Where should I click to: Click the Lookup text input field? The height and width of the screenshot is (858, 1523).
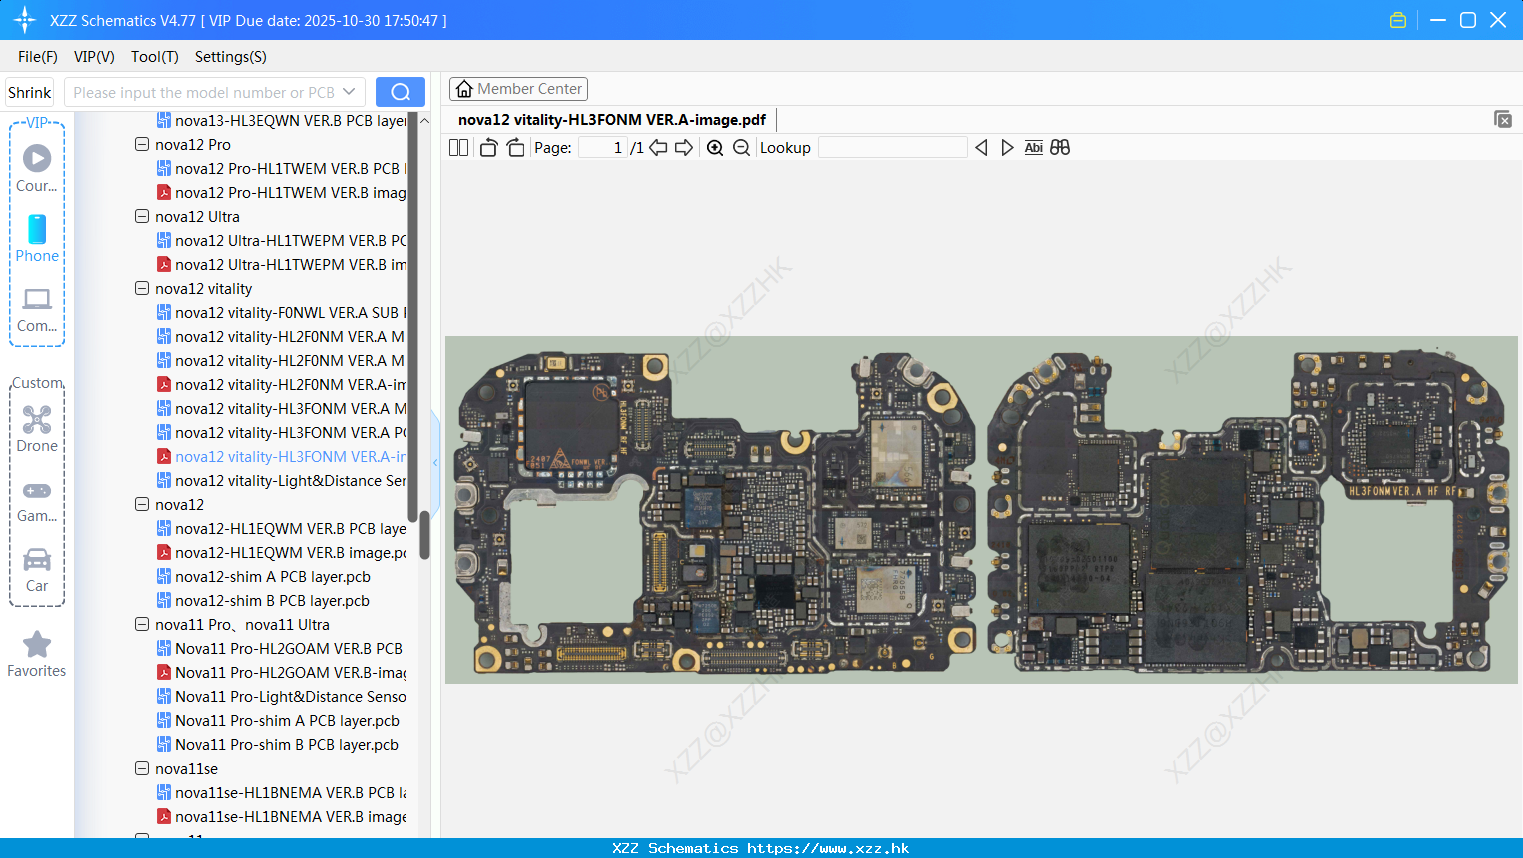[x=892, y=148]
